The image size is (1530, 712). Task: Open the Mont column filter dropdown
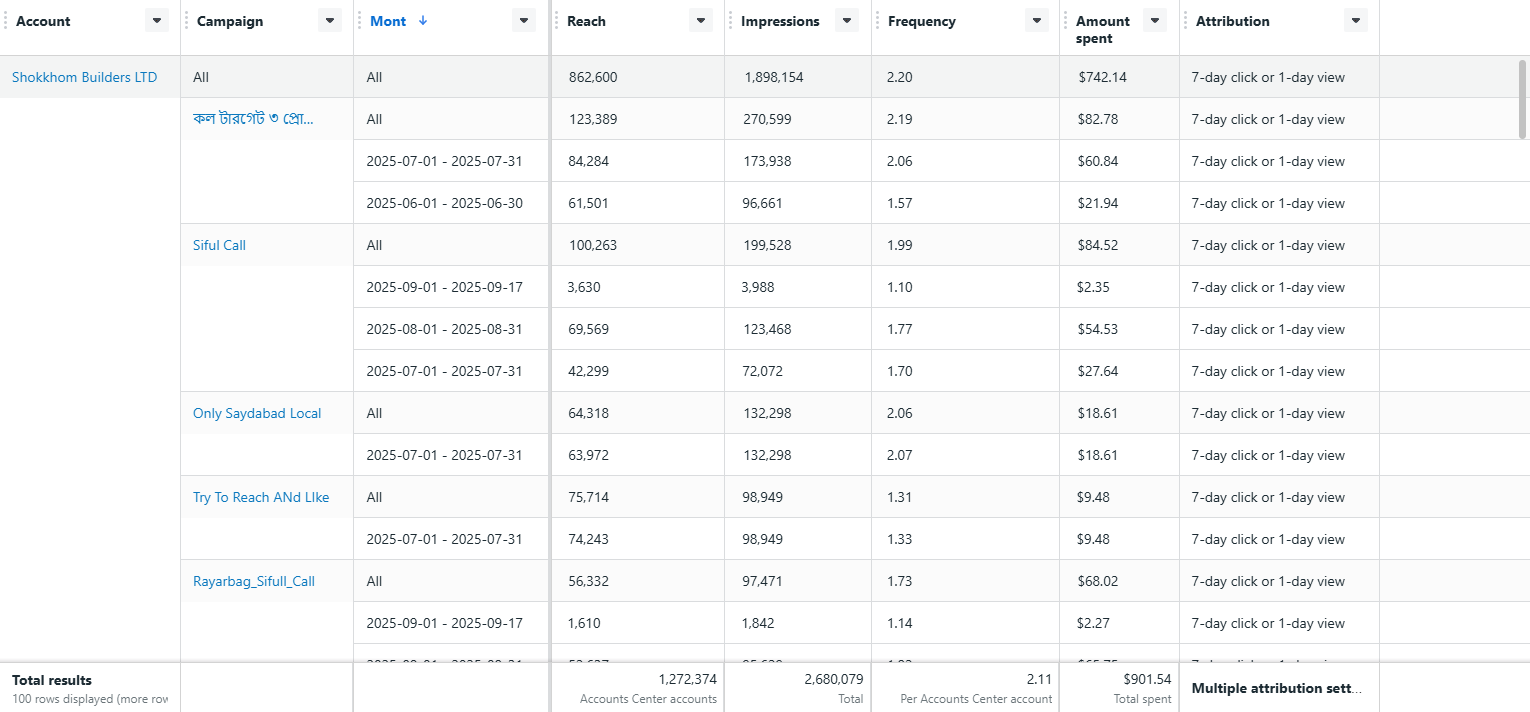coord(523,20)
